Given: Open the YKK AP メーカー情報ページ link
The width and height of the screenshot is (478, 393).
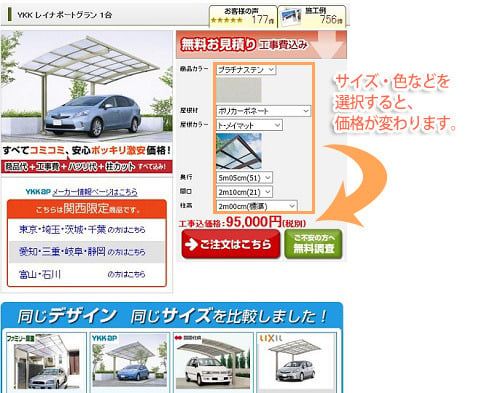Looking at the screenshot, I should [82, 192].
